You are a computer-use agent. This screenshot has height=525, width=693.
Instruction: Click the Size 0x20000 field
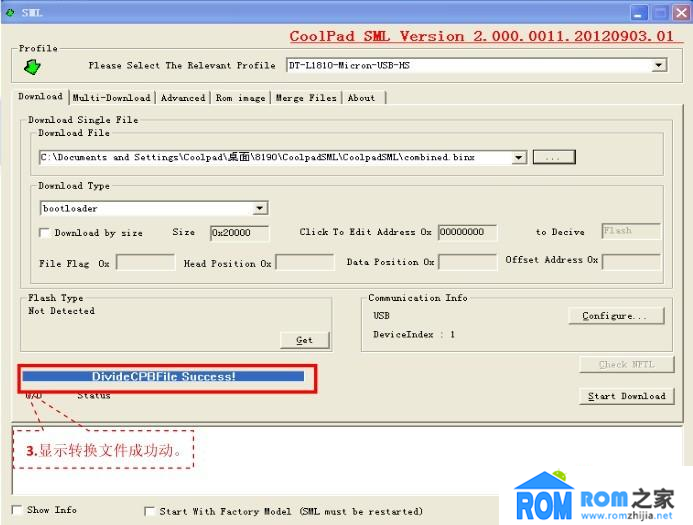click(239, 233)
